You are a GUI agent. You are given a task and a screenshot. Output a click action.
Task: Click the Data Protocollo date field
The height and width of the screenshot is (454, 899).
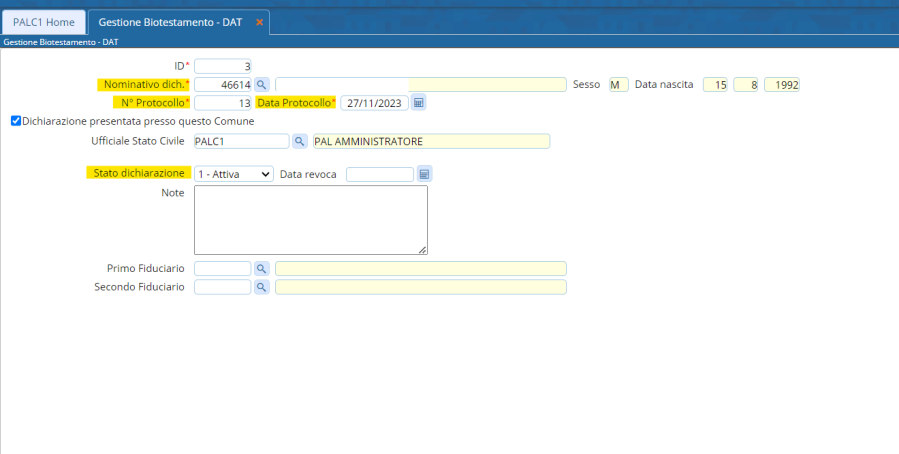click(374, 103)
